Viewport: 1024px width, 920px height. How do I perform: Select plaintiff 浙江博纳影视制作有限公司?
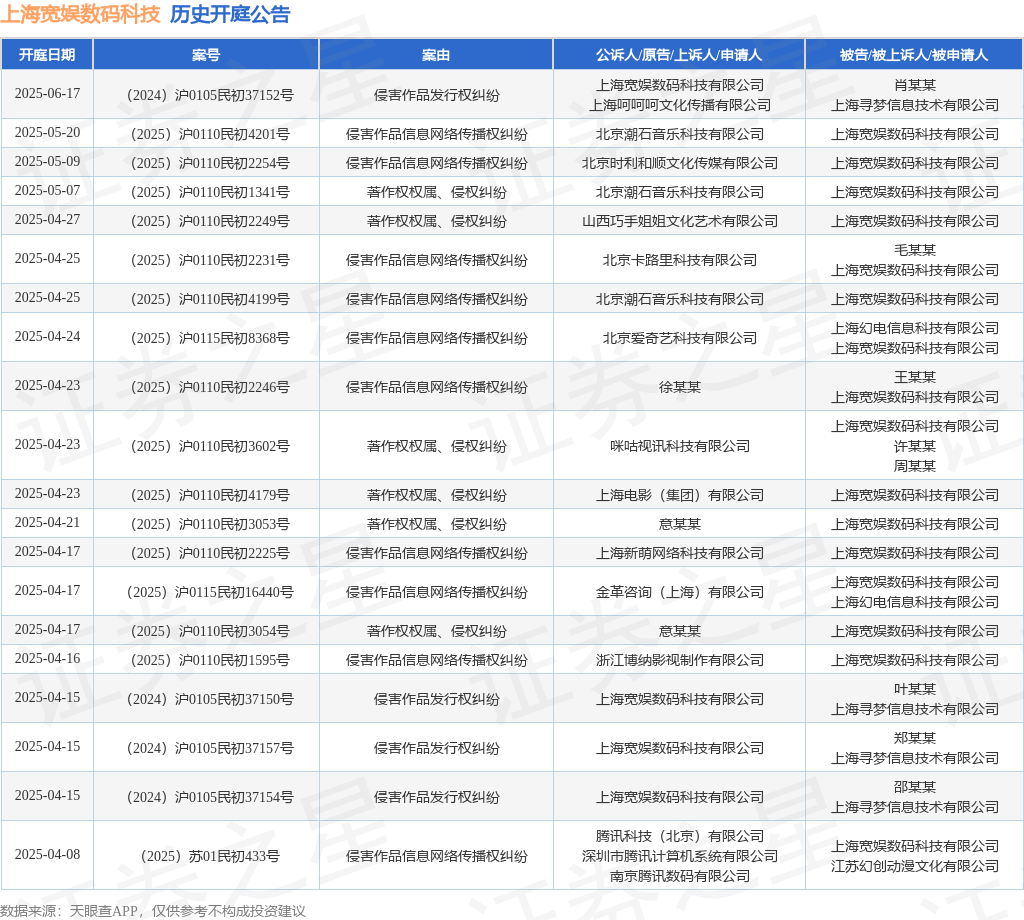(680, 660)
